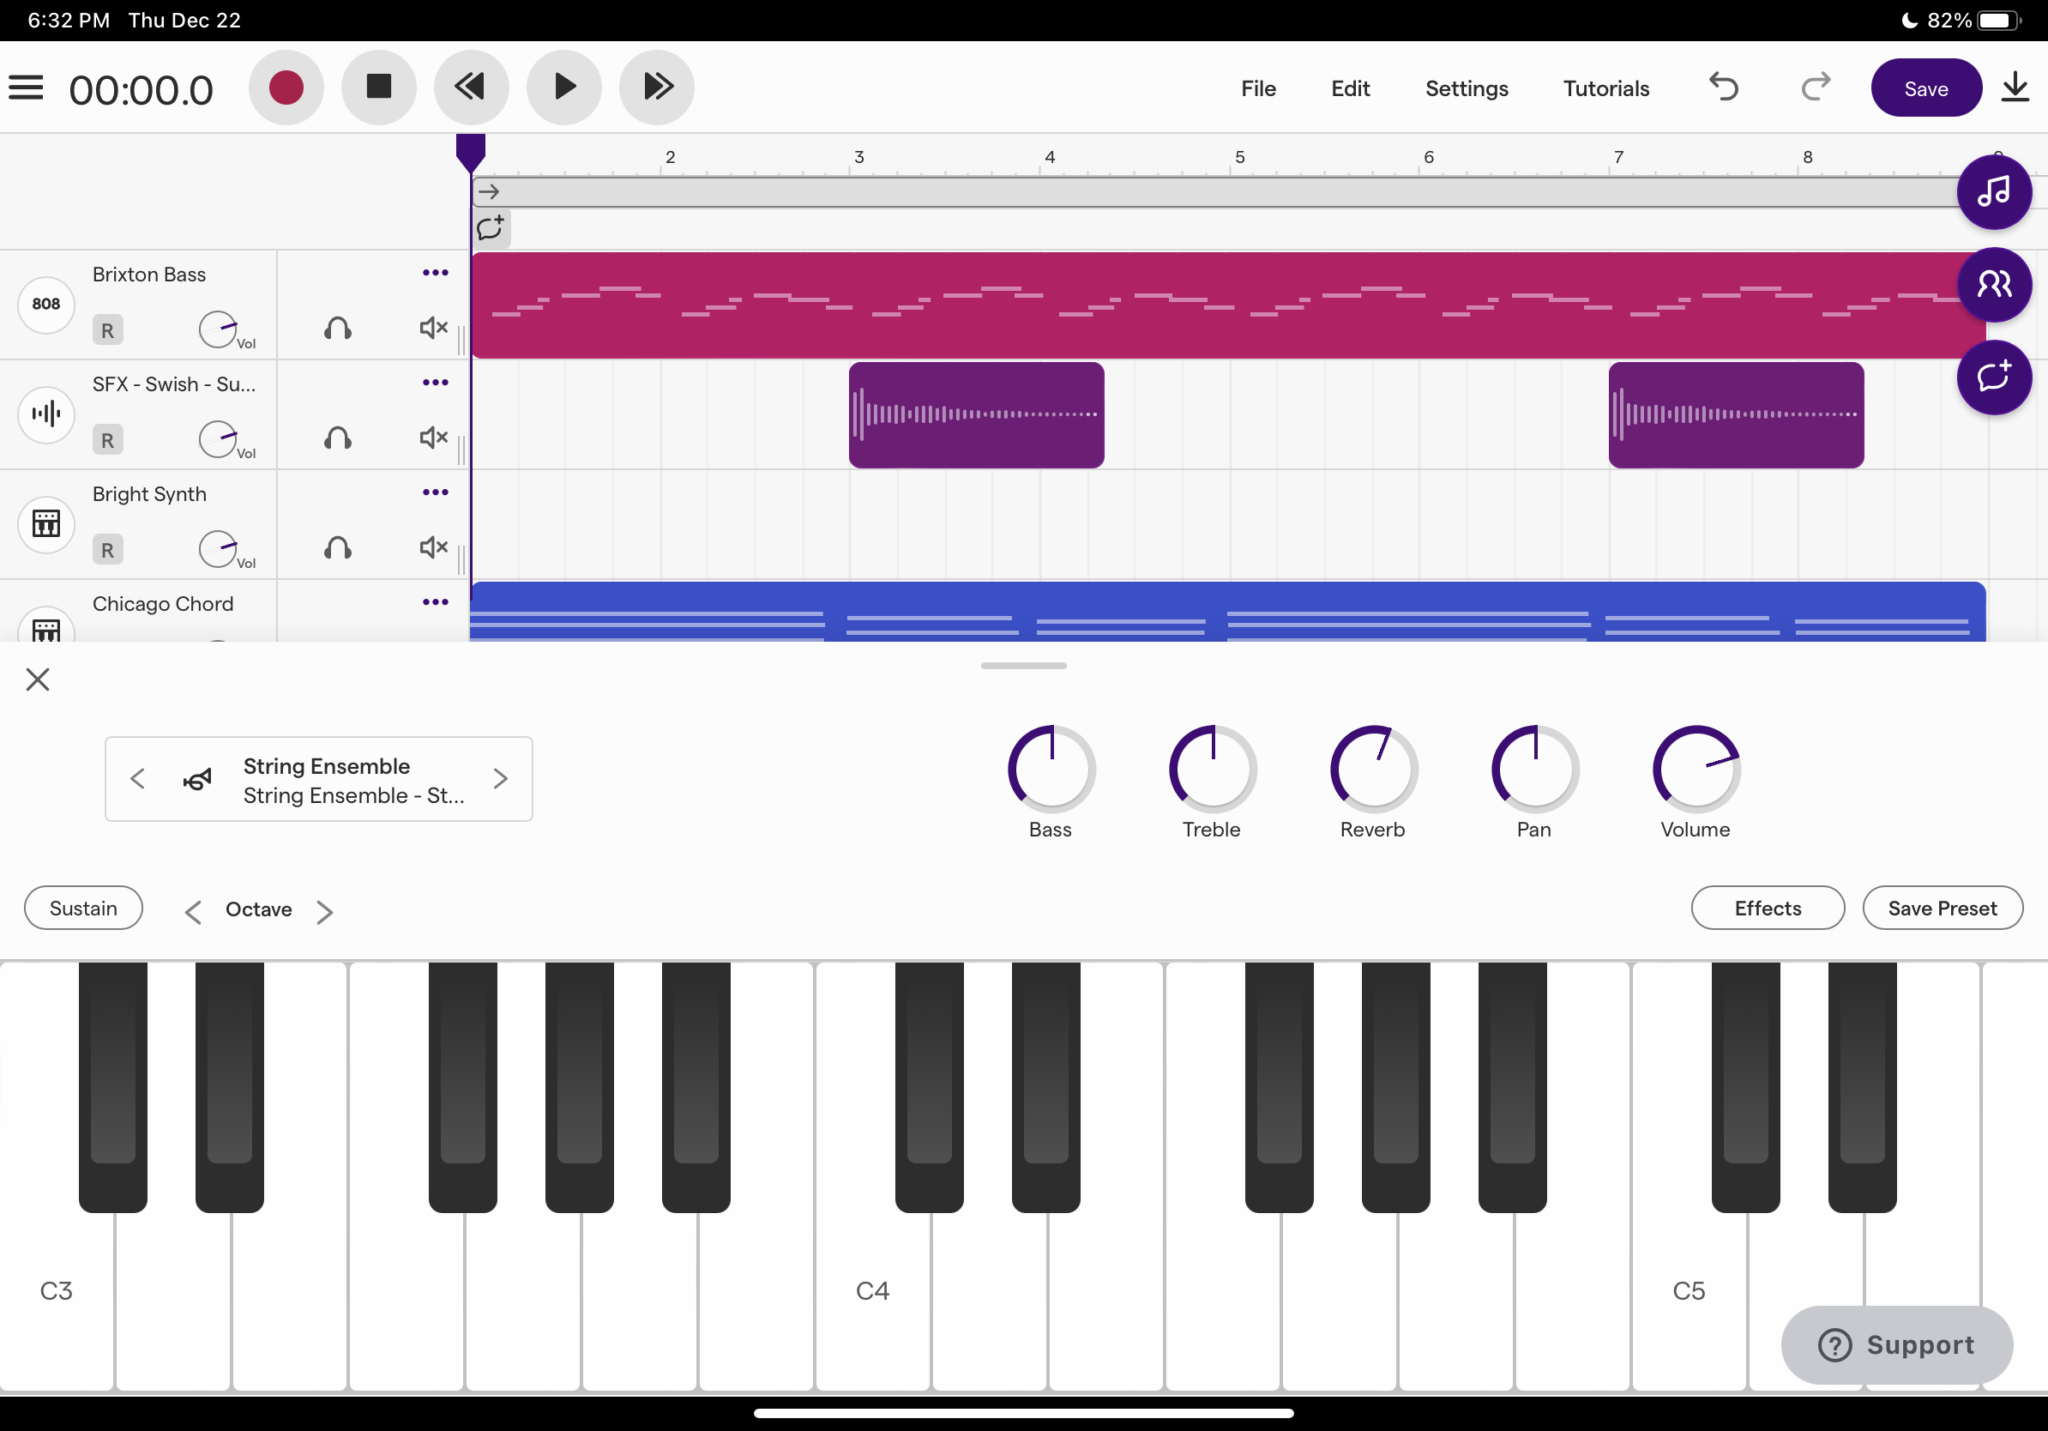Increase Octave with right arrow
This screenshot has height=1431, width=2048.
[325, 911]
